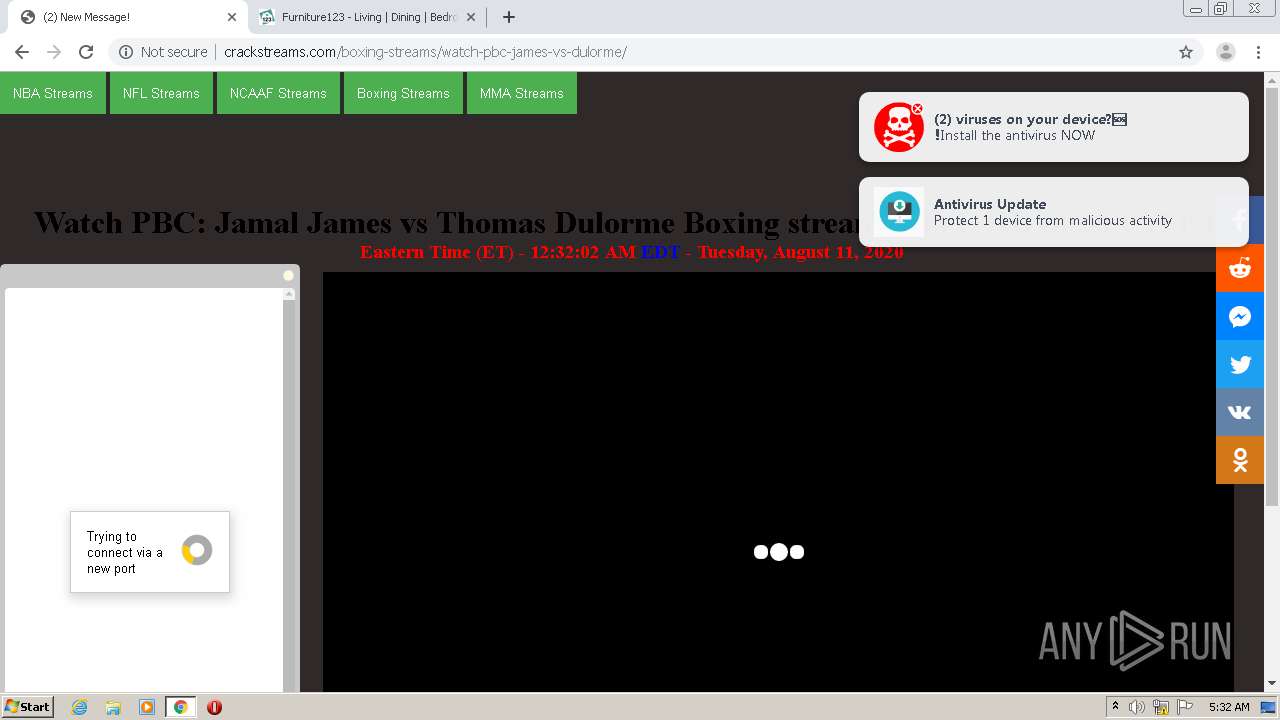Open the Action Center flag icon
1280x720 pixels.
[x=1184, y=707]
